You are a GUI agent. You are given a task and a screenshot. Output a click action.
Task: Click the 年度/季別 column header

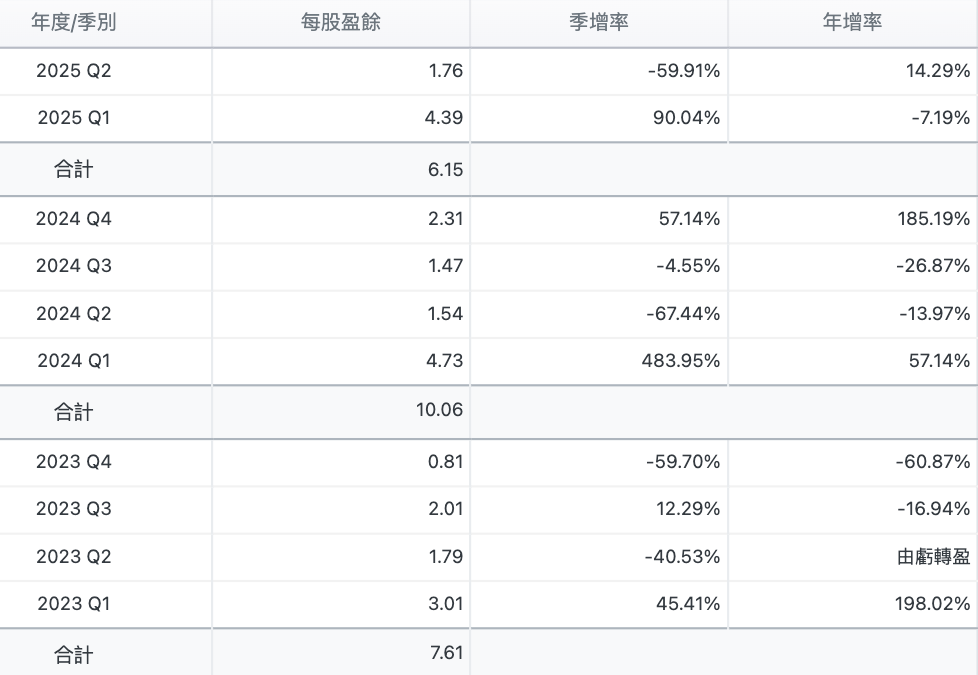point(74,22)
